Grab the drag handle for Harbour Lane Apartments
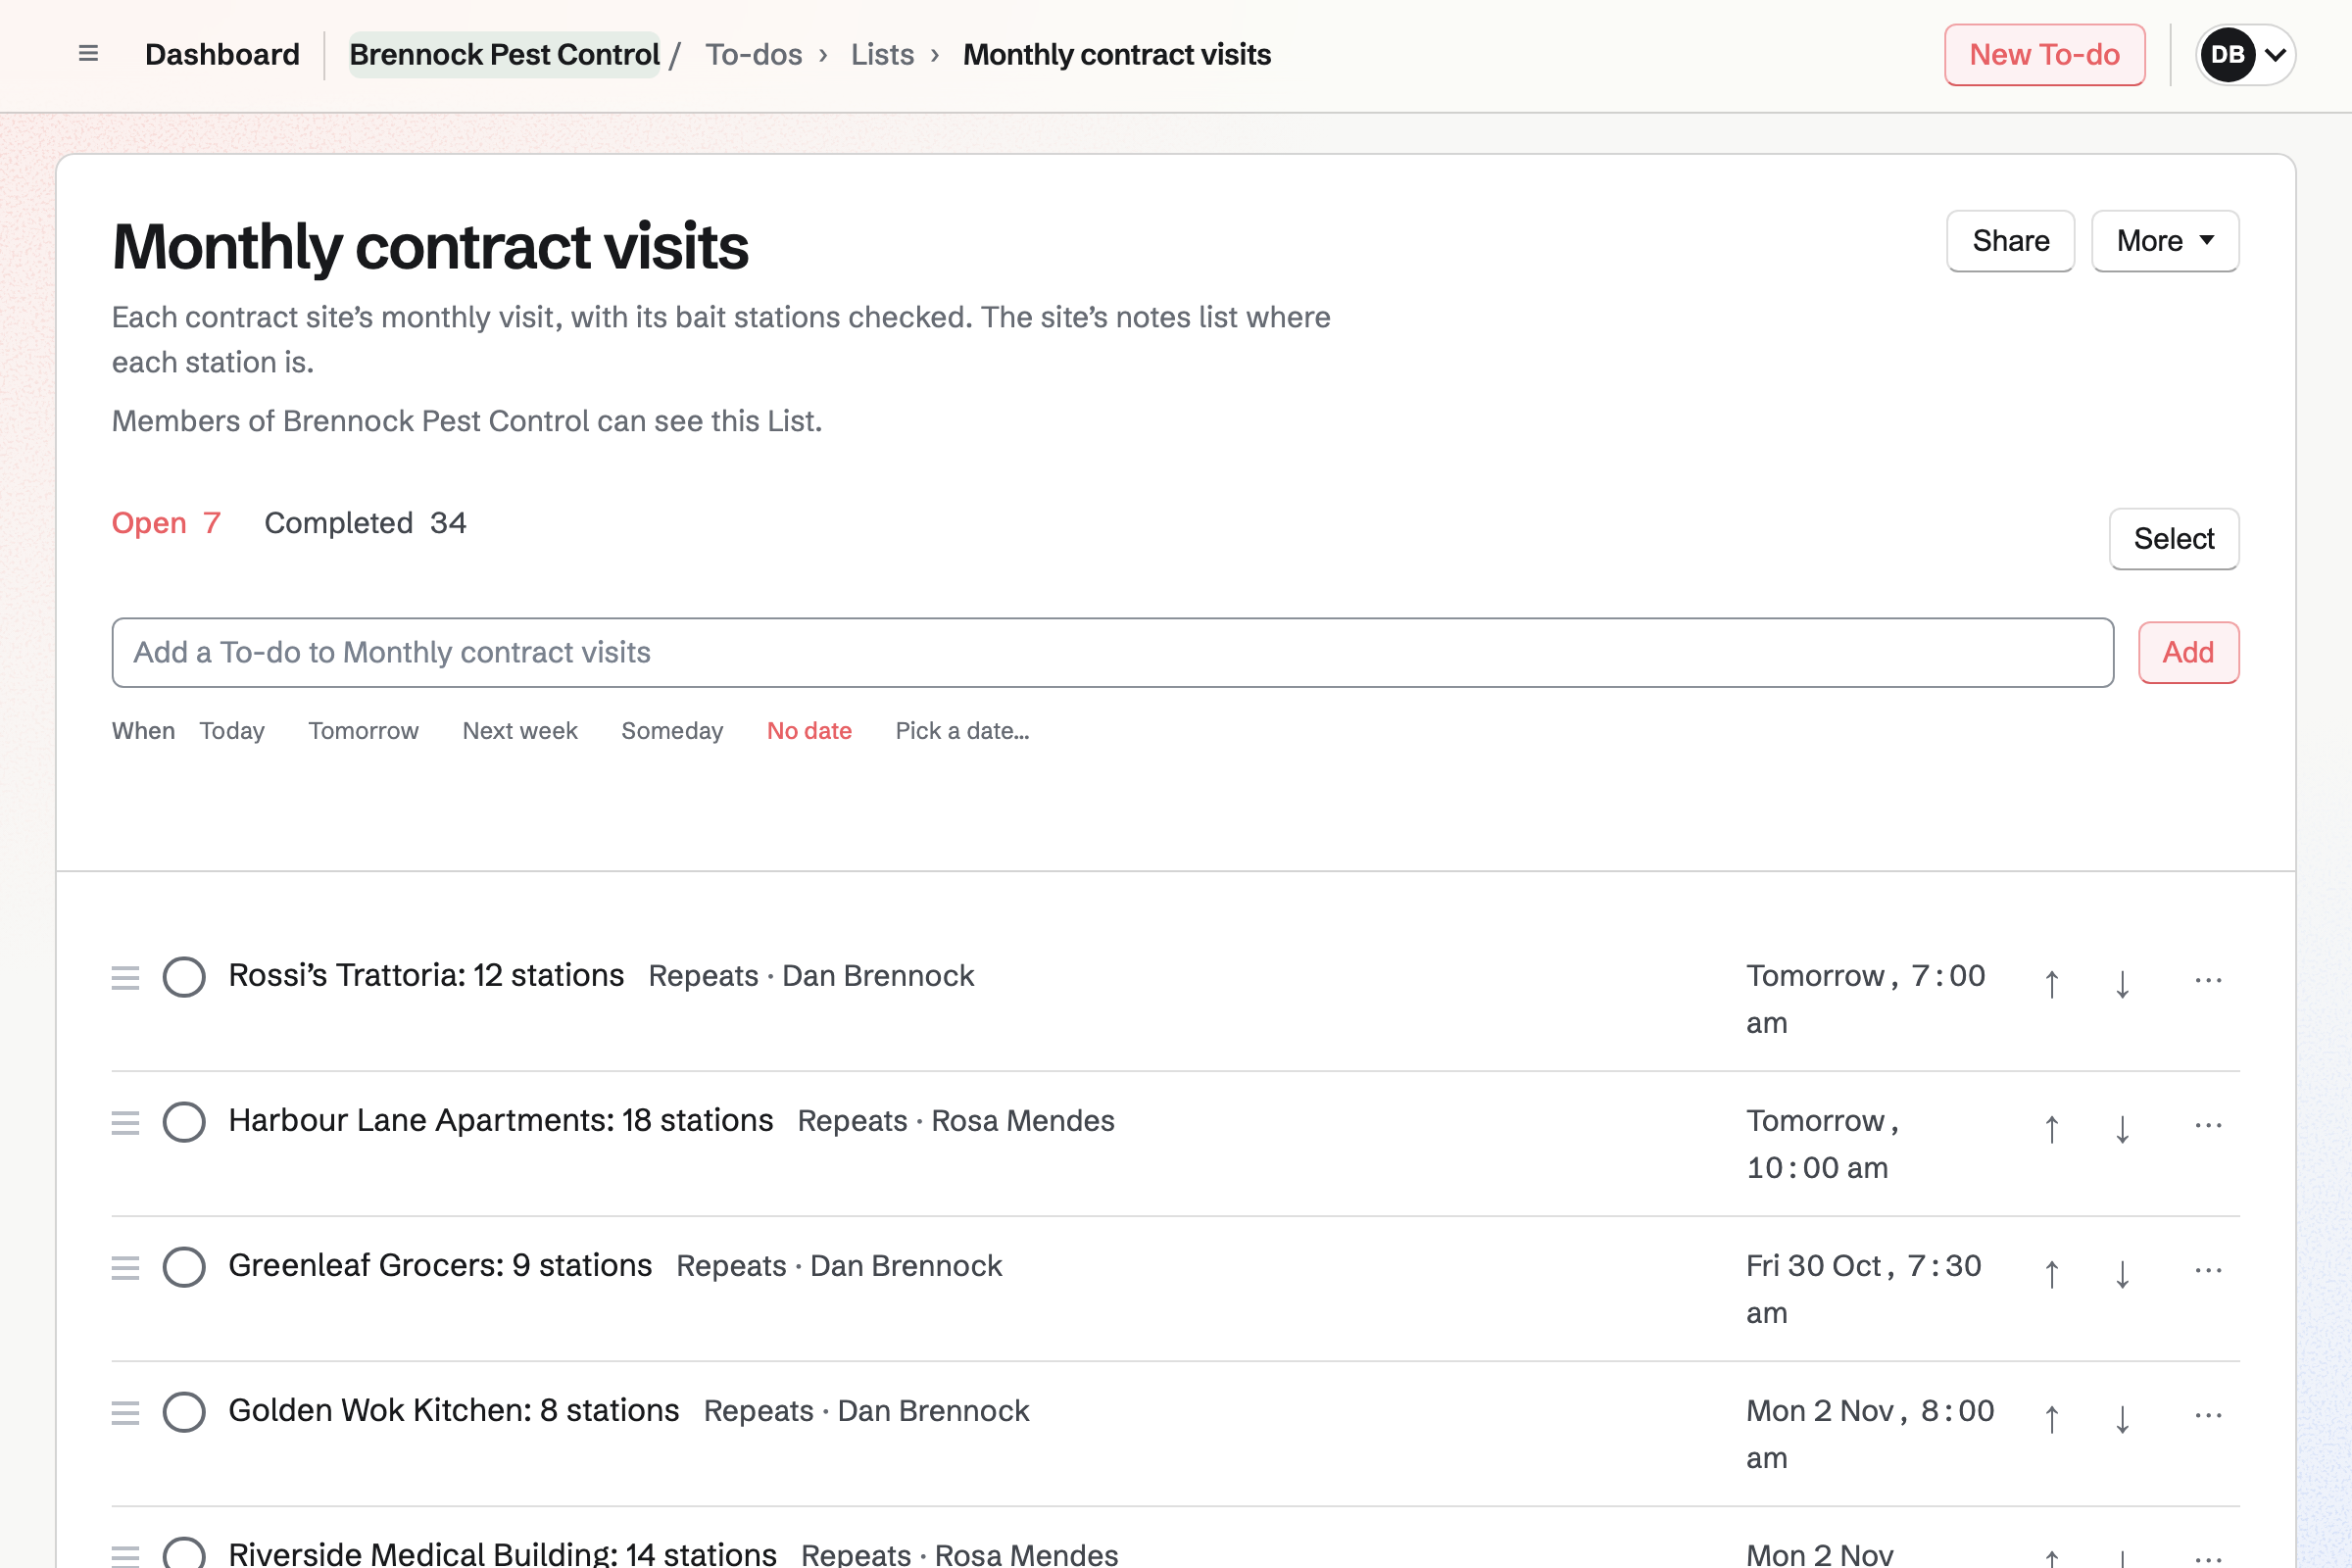 click(x=125, y=1122)
